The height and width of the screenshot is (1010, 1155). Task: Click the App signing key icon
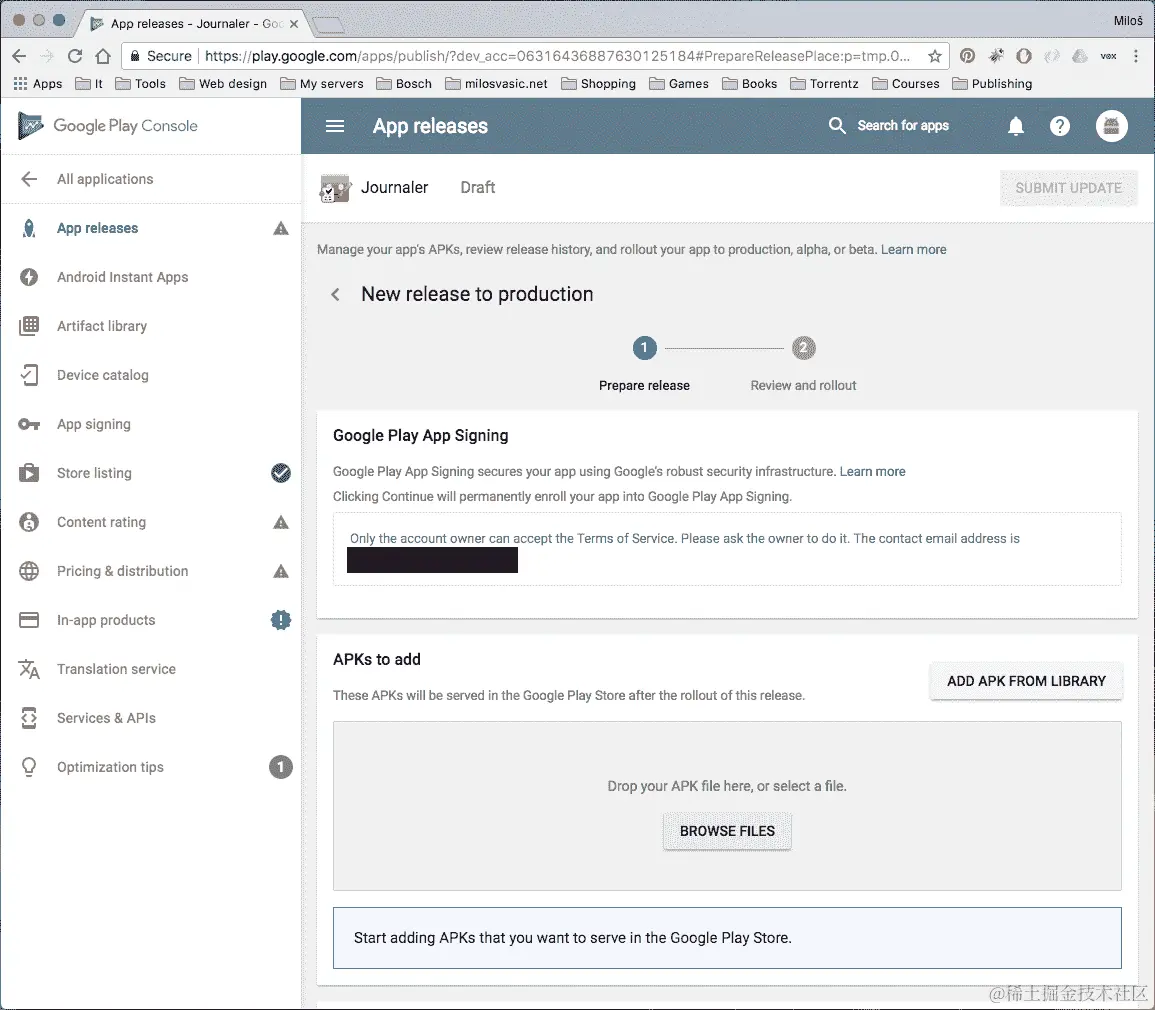[x=29, y=424]
